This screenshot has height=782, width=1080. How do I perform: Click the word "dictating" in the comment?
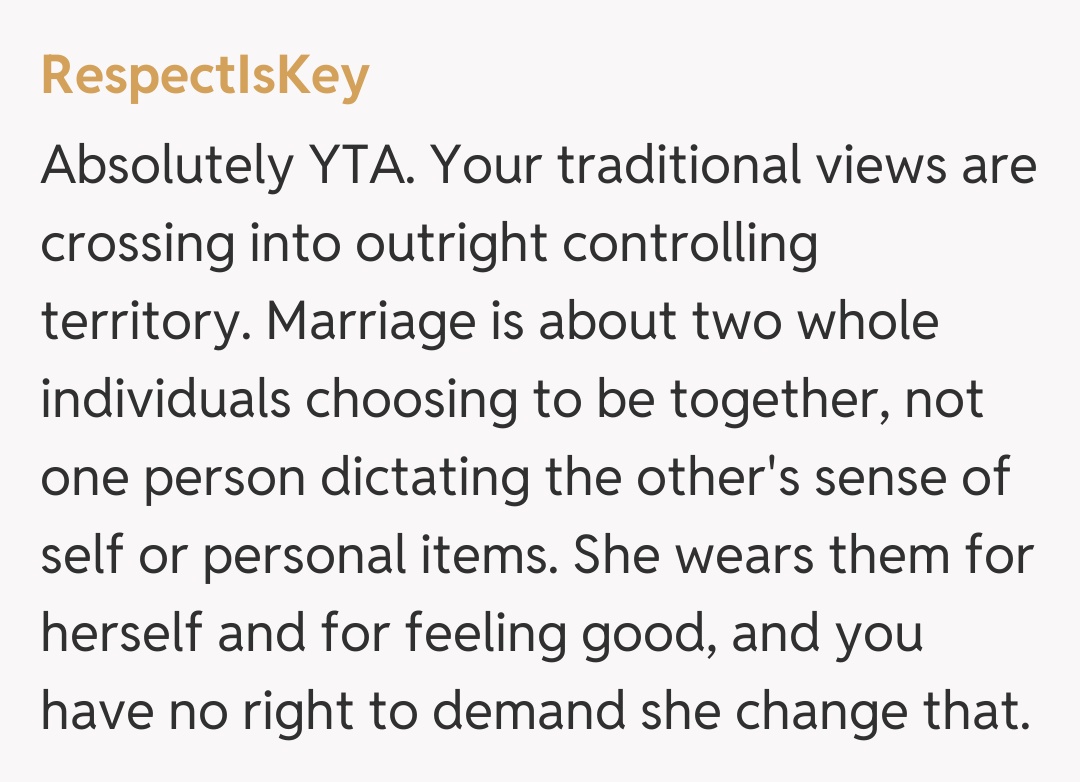click(425, 479)
